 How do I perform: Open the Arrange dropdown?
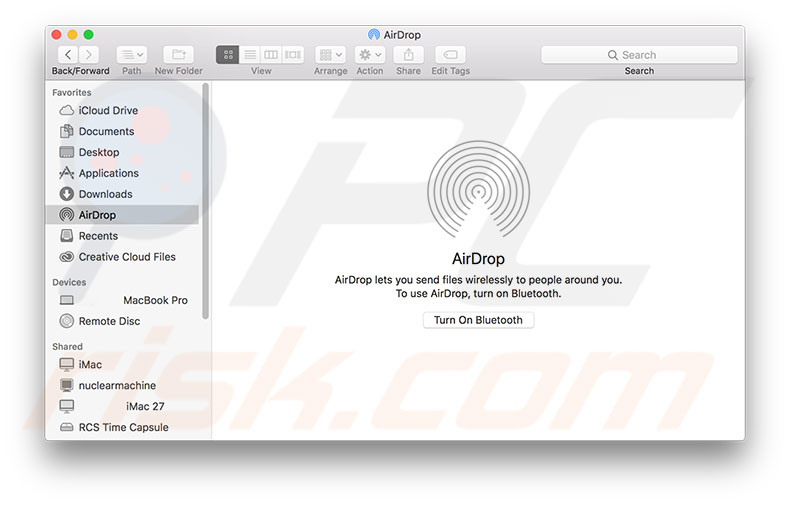pos(331,54)
